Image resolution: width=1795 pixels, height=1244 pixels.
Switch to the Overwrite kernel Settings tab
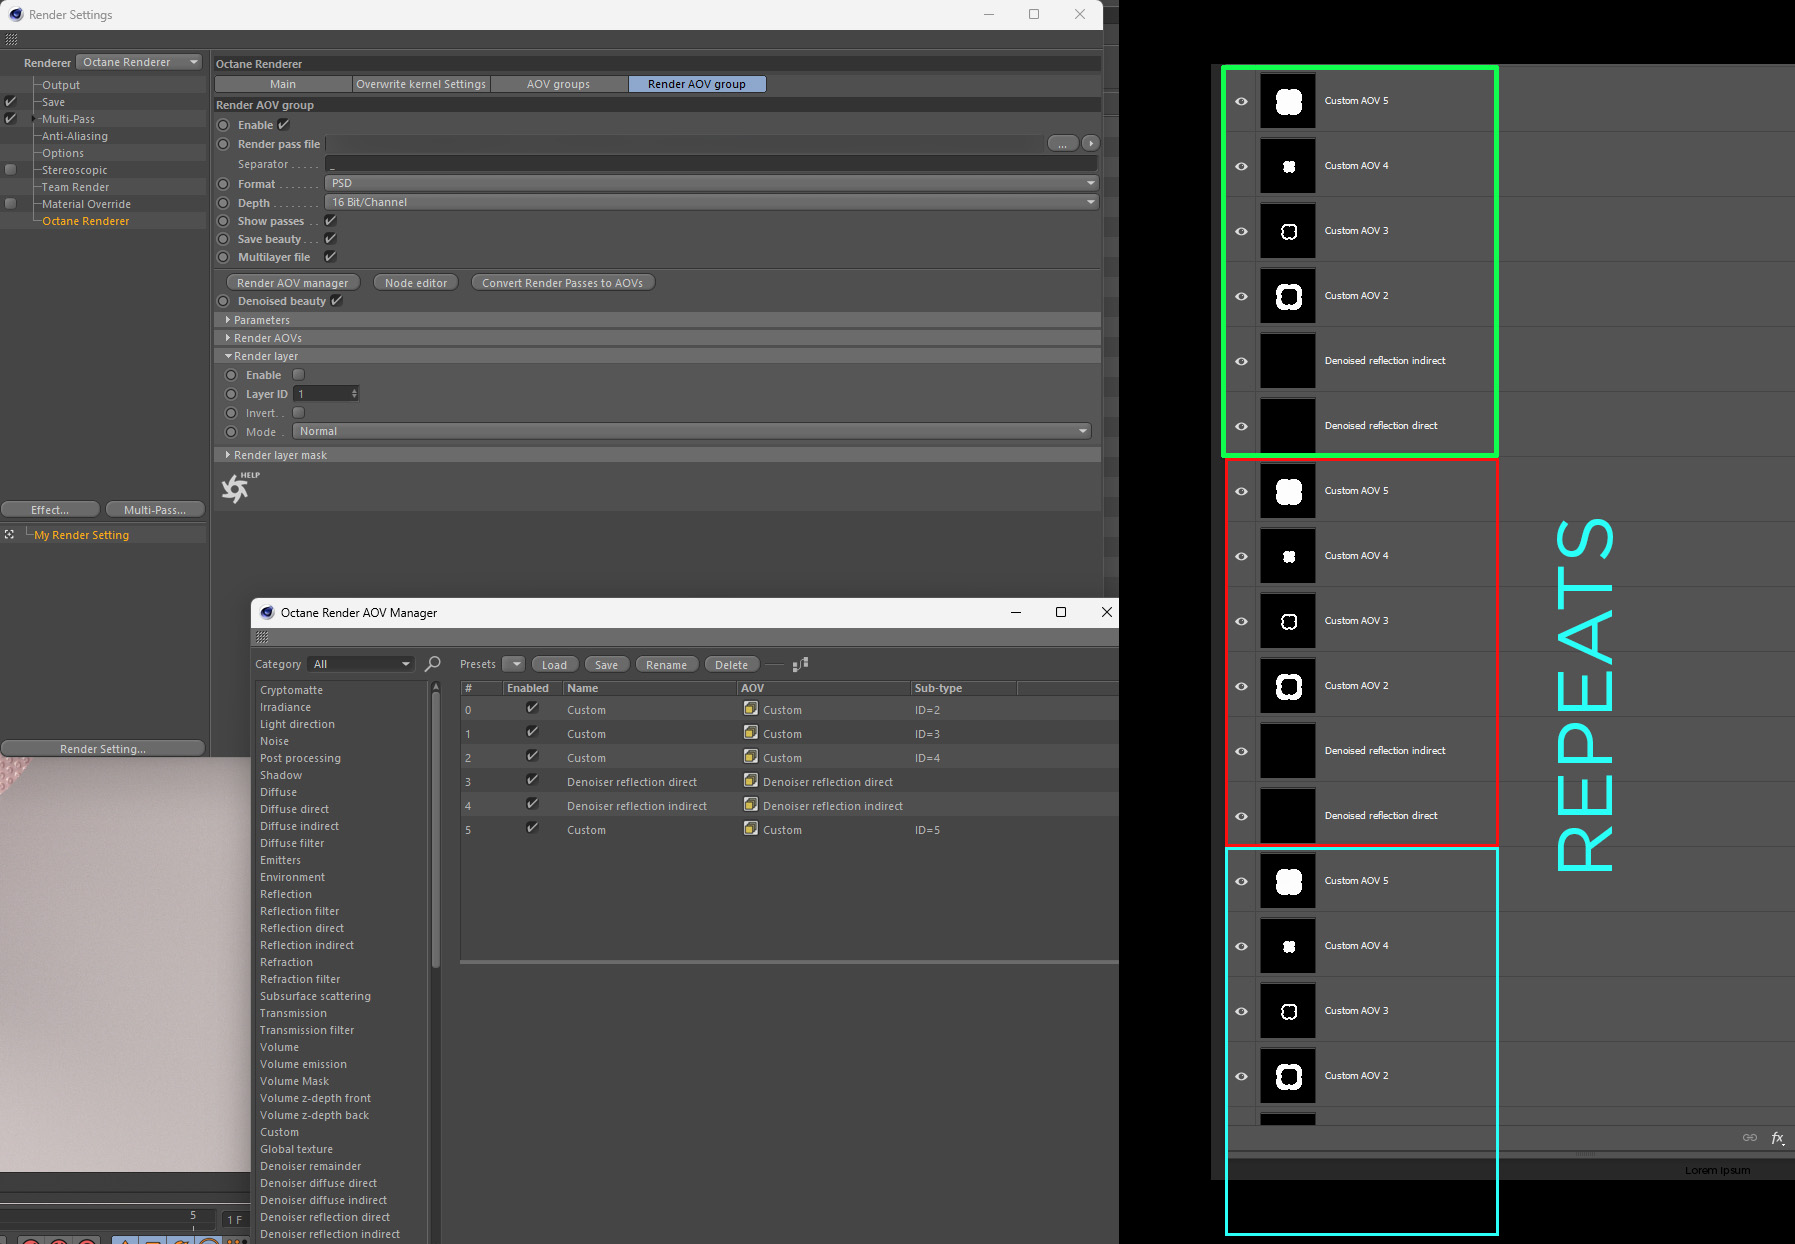pos(421,84)
